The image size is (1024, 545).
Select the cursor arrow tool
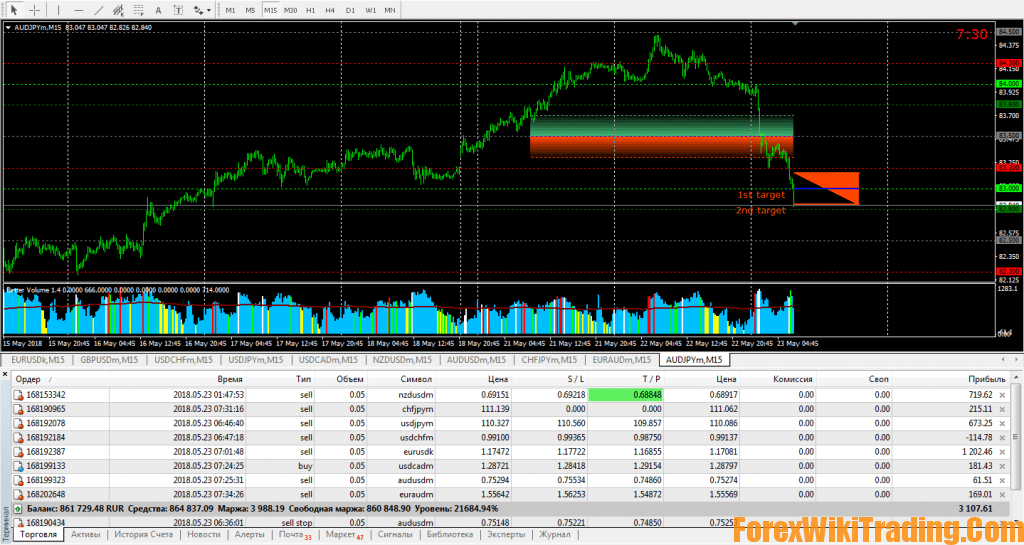[14, 10]
